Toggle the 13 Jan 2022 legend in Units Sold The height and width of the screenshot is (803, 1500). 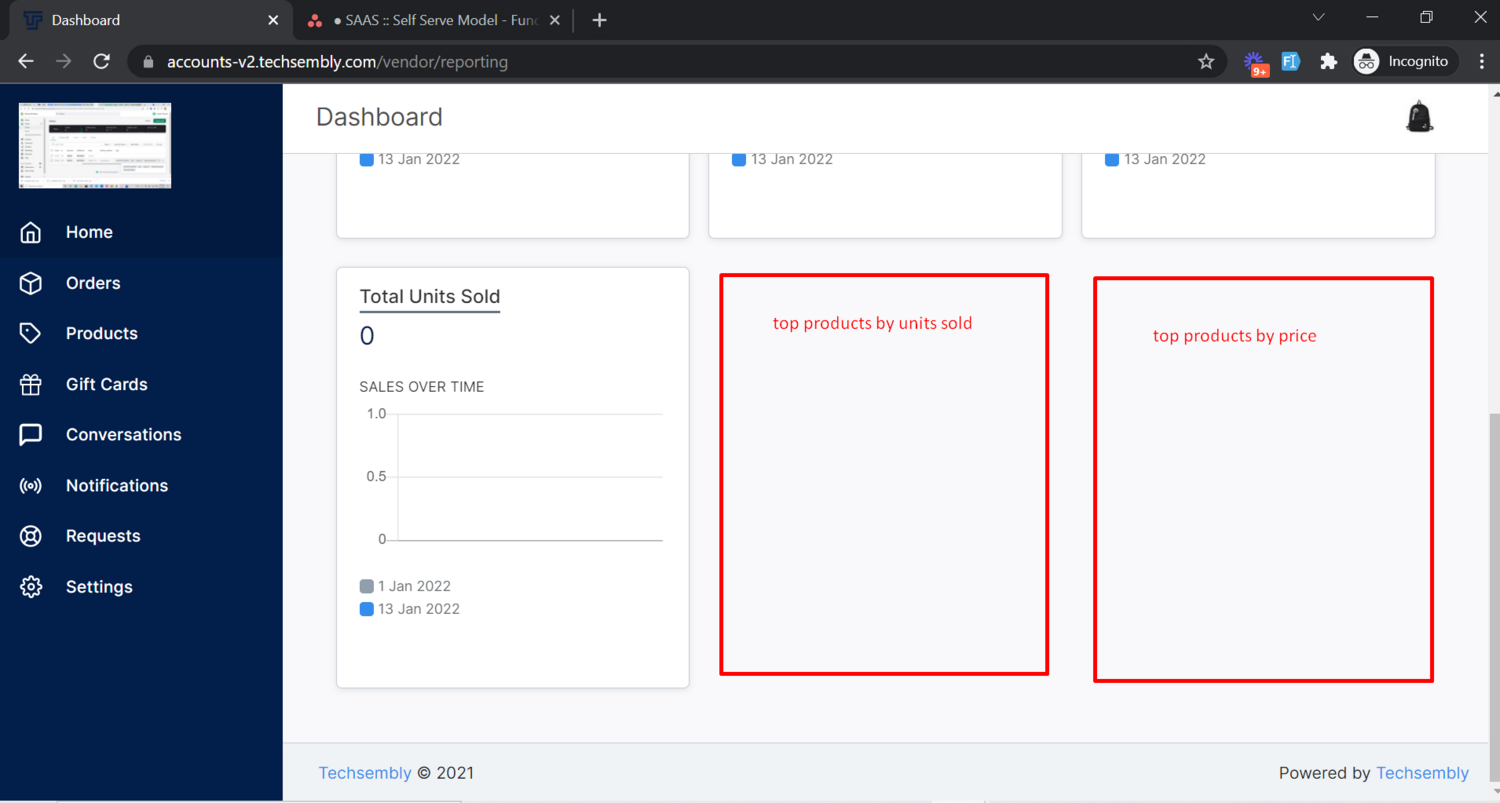[410, 609]
